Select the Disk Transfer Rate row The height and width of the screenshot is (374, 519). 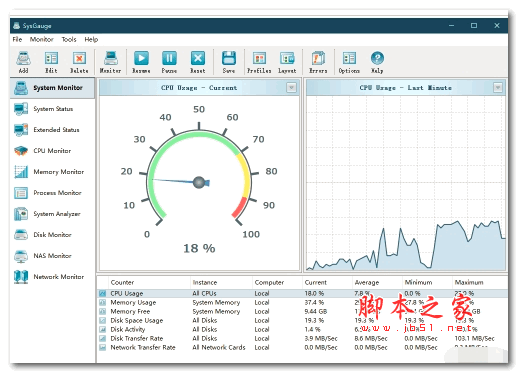pos(303,338)
